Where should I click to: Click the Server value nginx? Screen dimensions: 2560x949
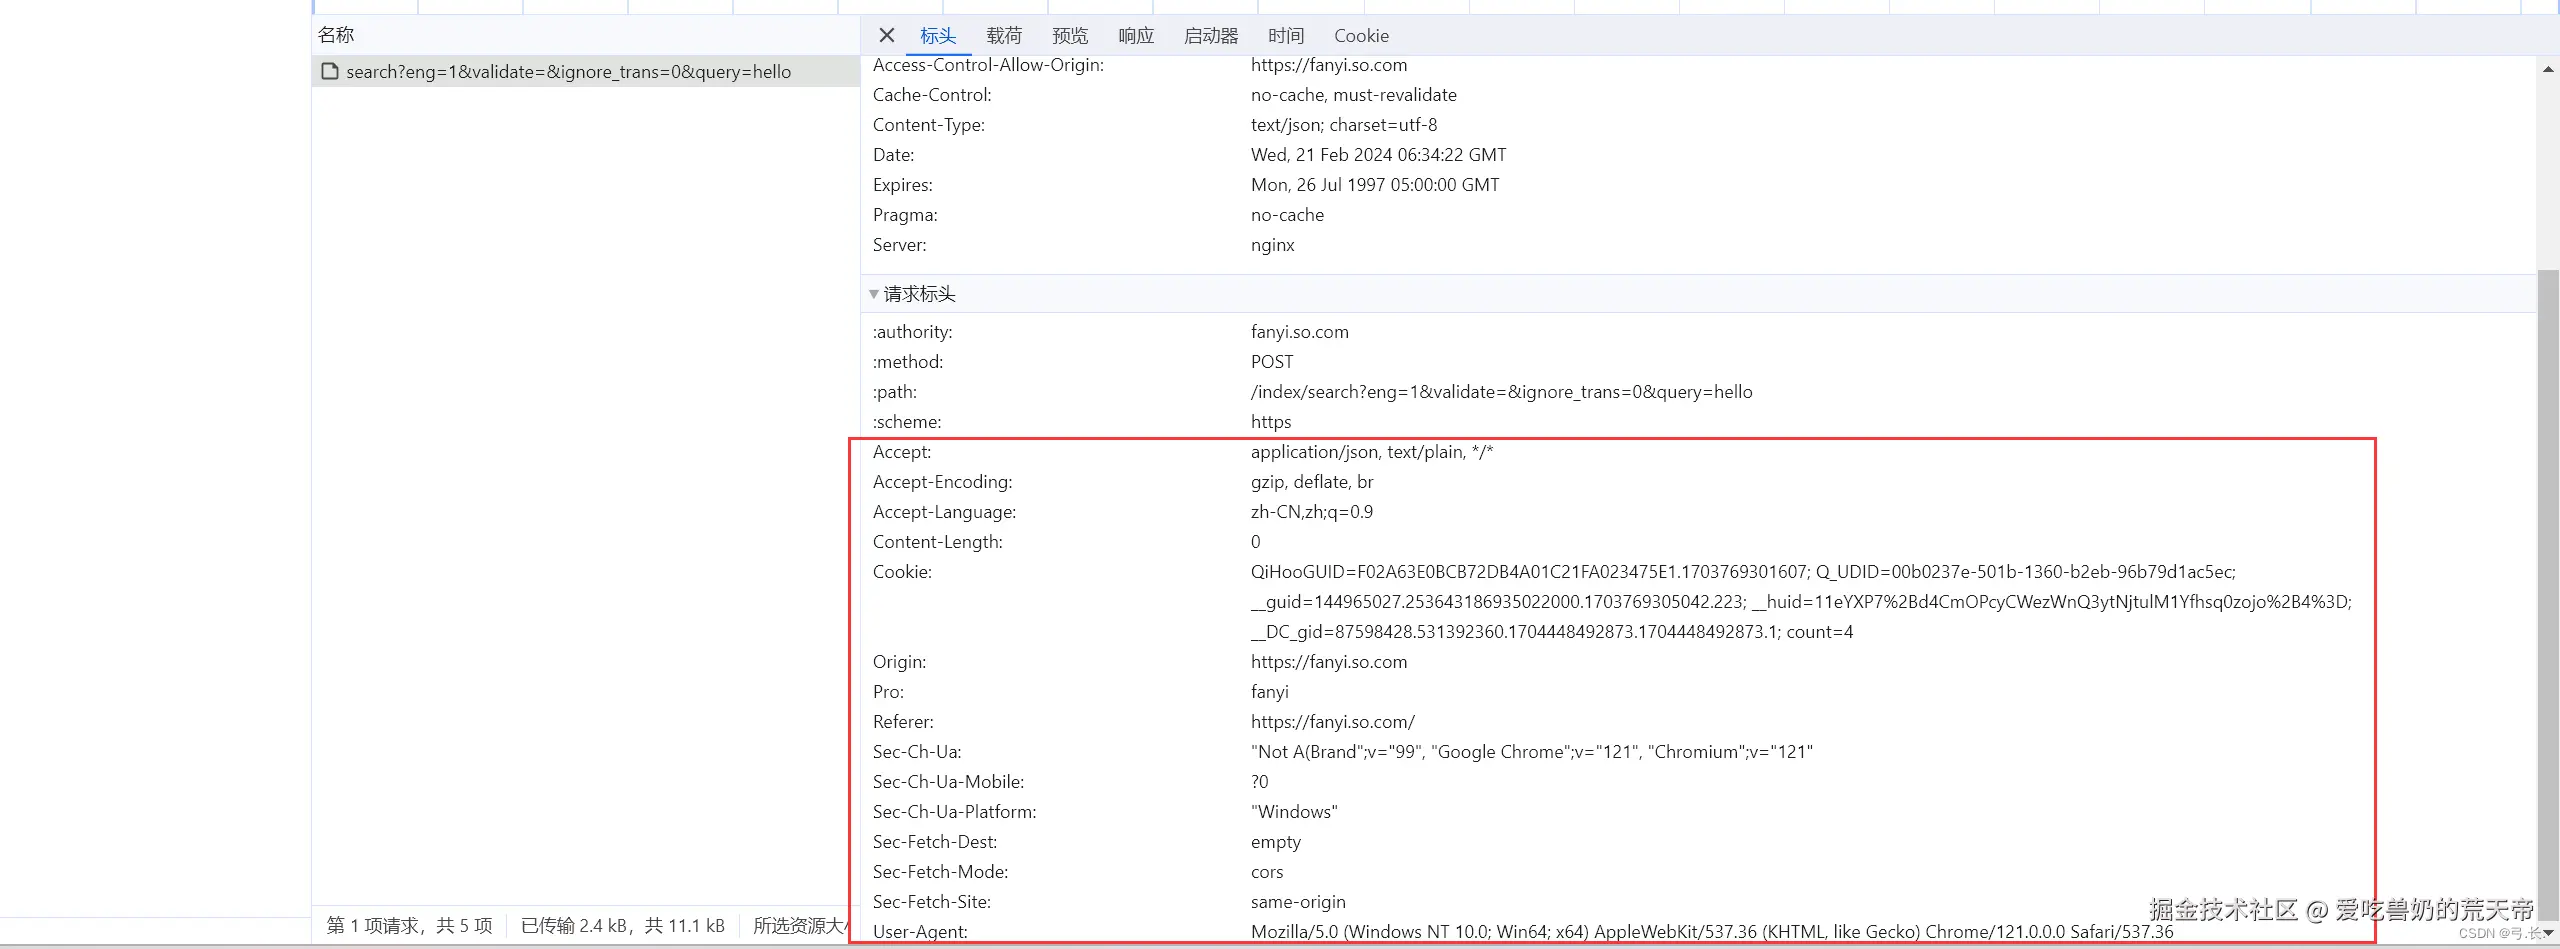point(1272,245)
